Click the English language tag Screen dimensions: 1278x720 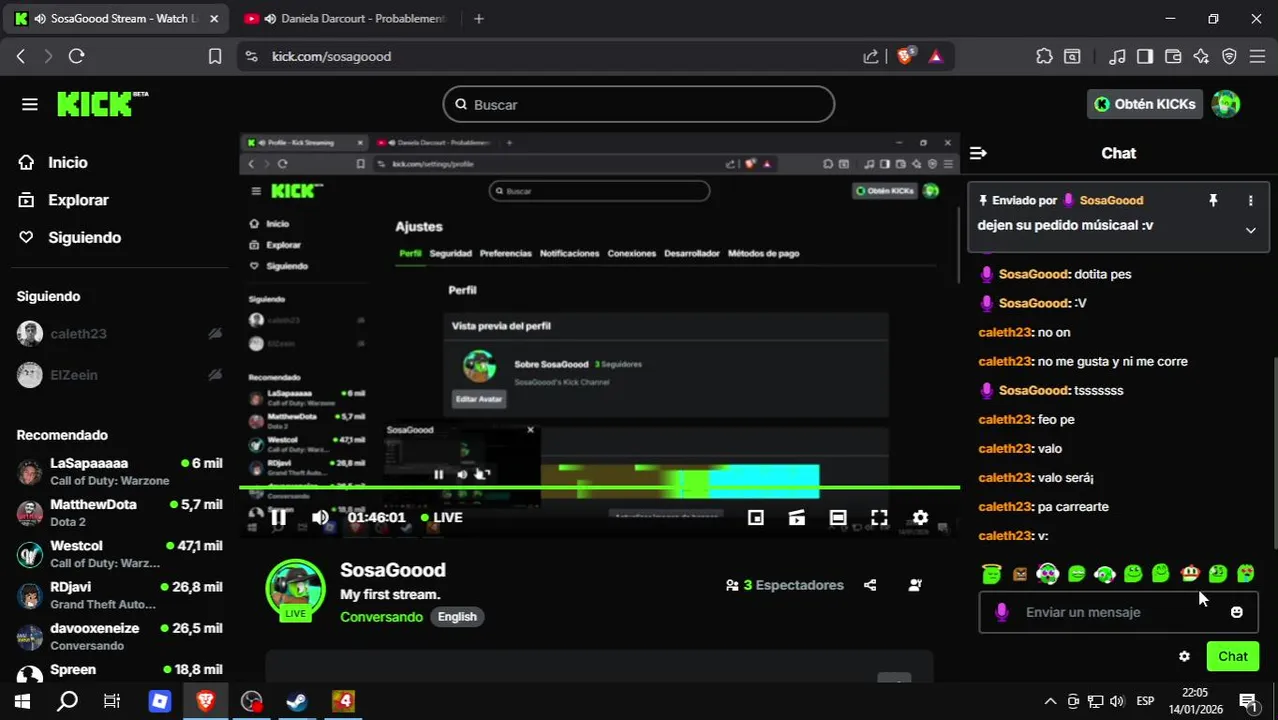point(457,617)
